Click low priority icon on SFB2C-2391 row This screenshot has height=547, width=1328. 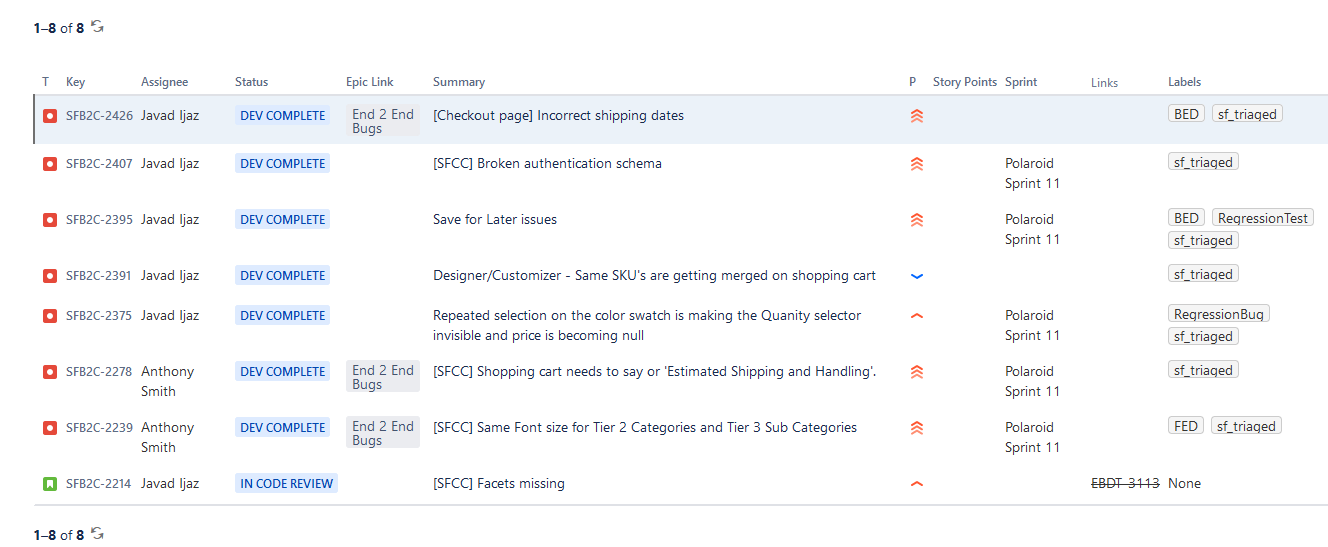click(916, 276)
